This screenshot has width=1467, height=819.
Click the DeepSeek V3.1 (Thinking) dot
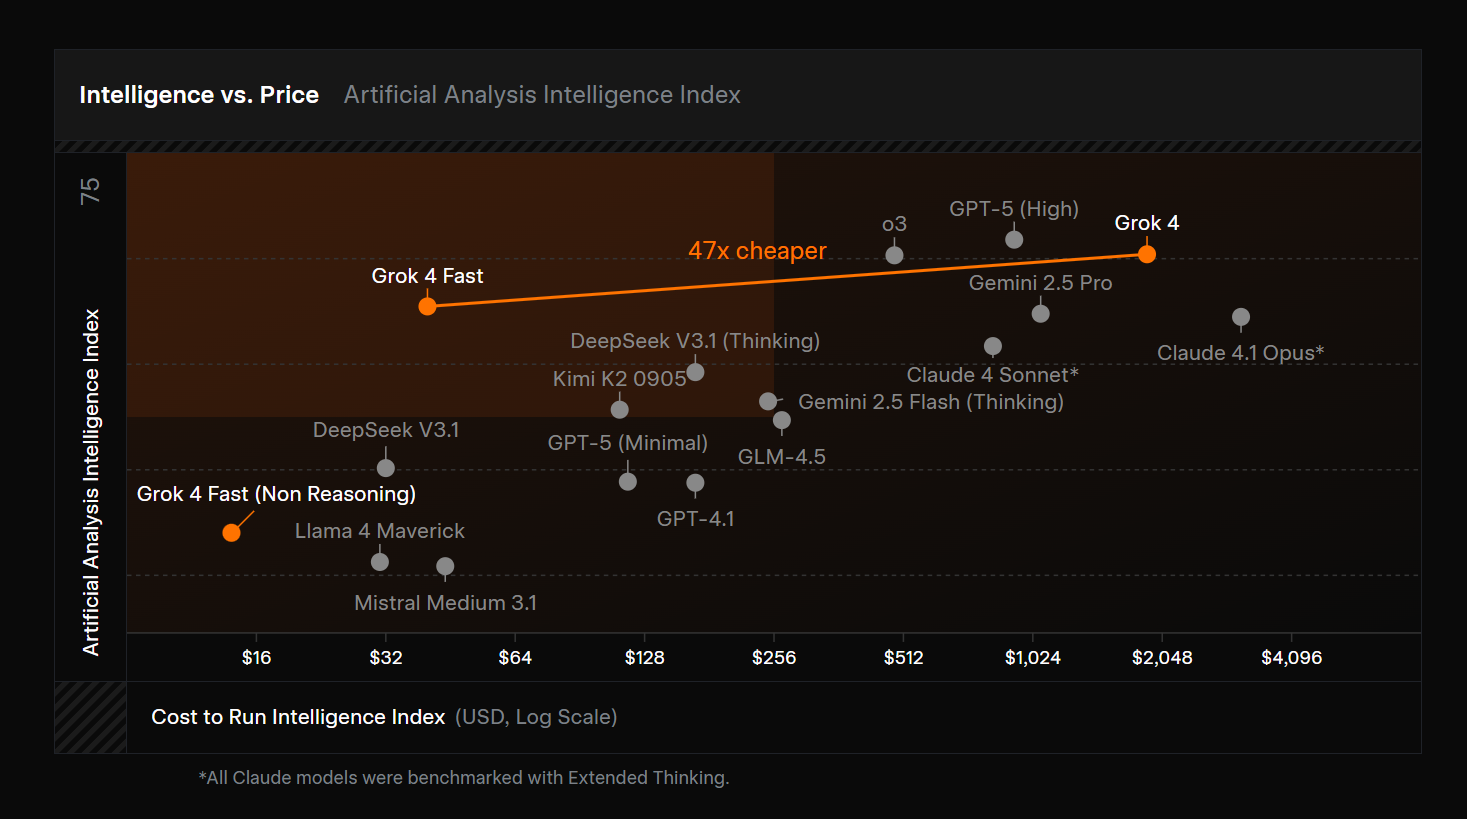point(695,372)
